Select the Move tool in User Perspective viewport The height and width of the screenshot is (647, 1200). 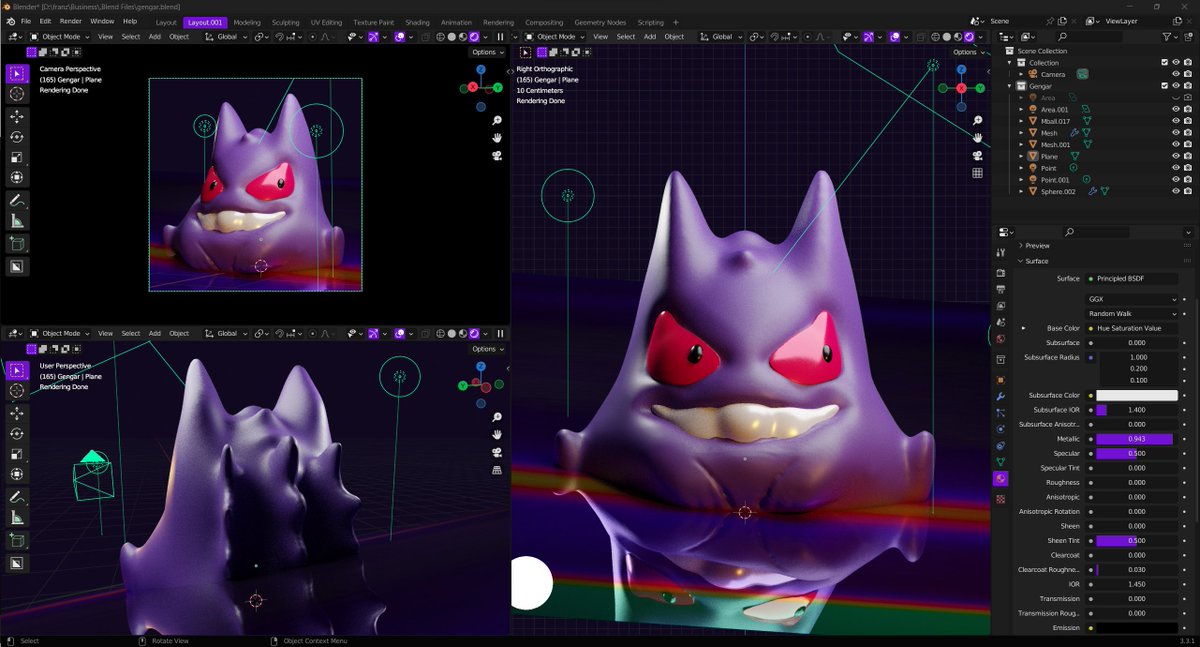[17, 413]
